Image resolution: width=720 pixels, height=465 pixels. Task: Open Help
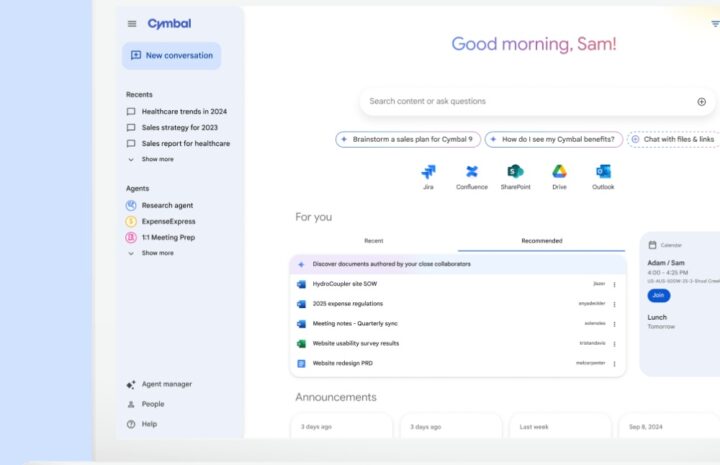pyautogui.click(x=142, y=424)
